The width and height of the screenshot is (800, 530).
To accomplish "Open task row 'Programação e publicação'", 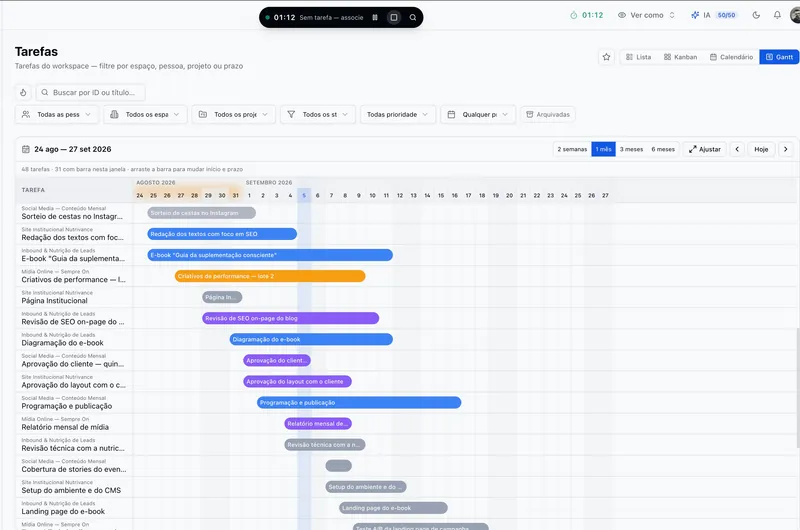I will 74,402.
